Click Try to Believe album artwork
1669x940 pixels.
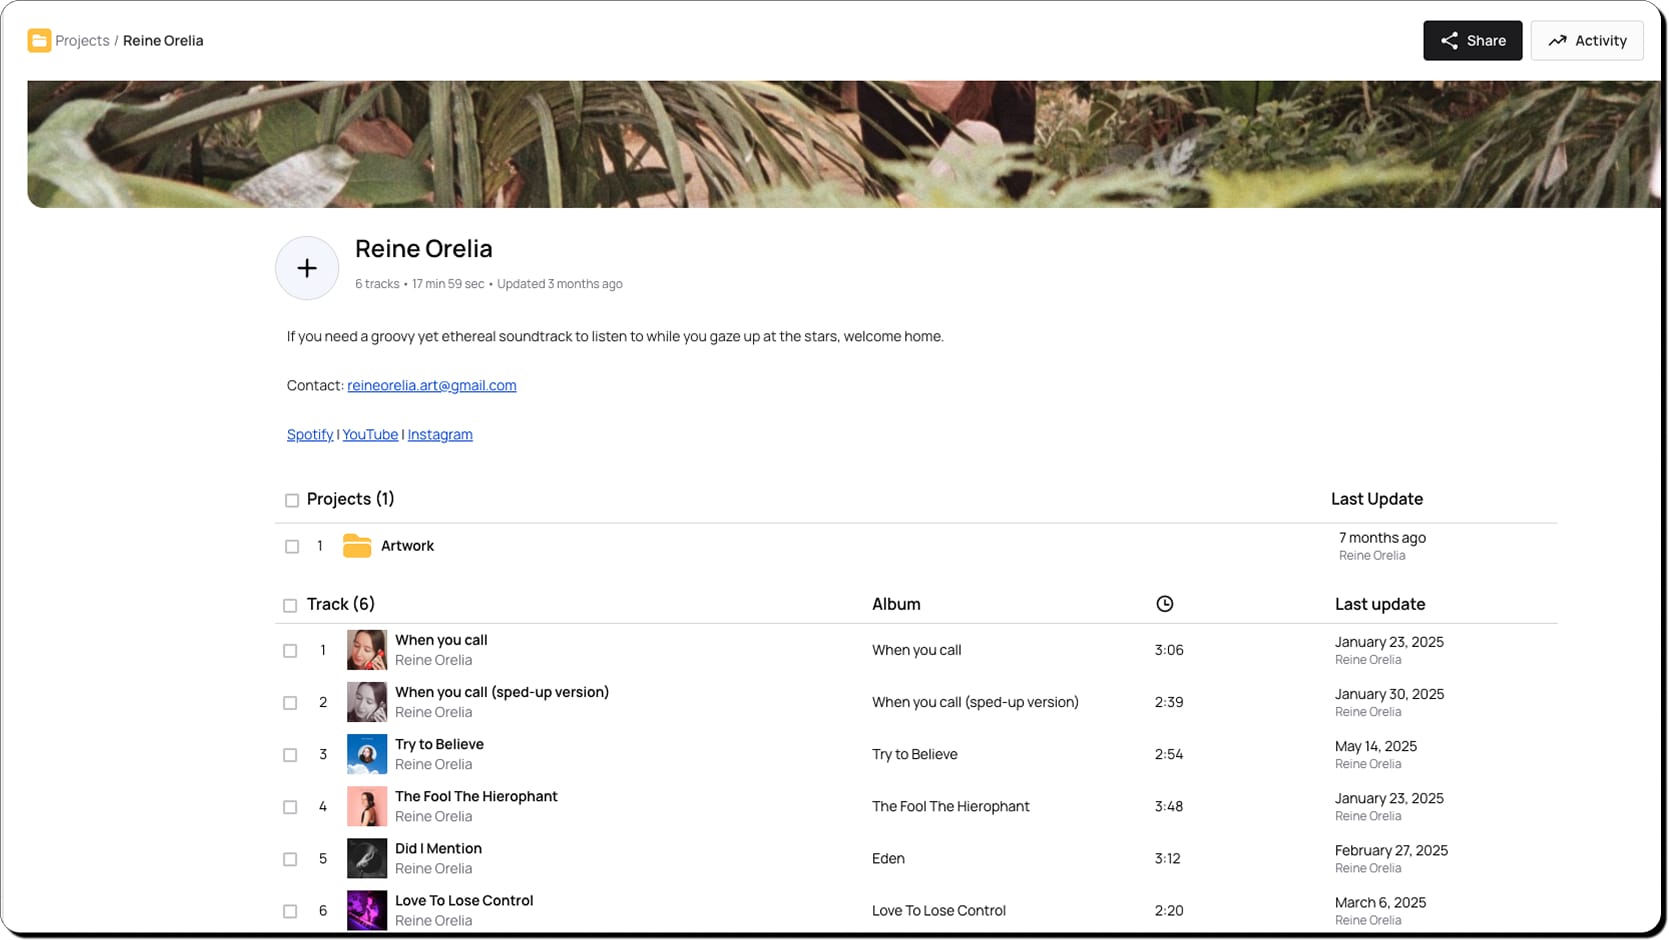[367, 754]
